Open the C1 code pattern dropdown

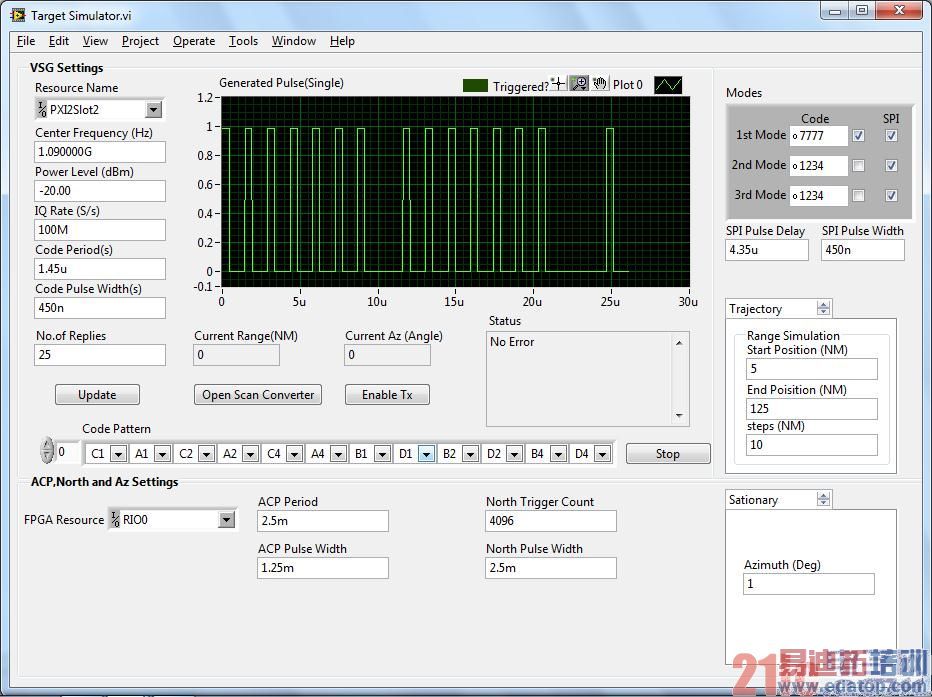[116, 453]
